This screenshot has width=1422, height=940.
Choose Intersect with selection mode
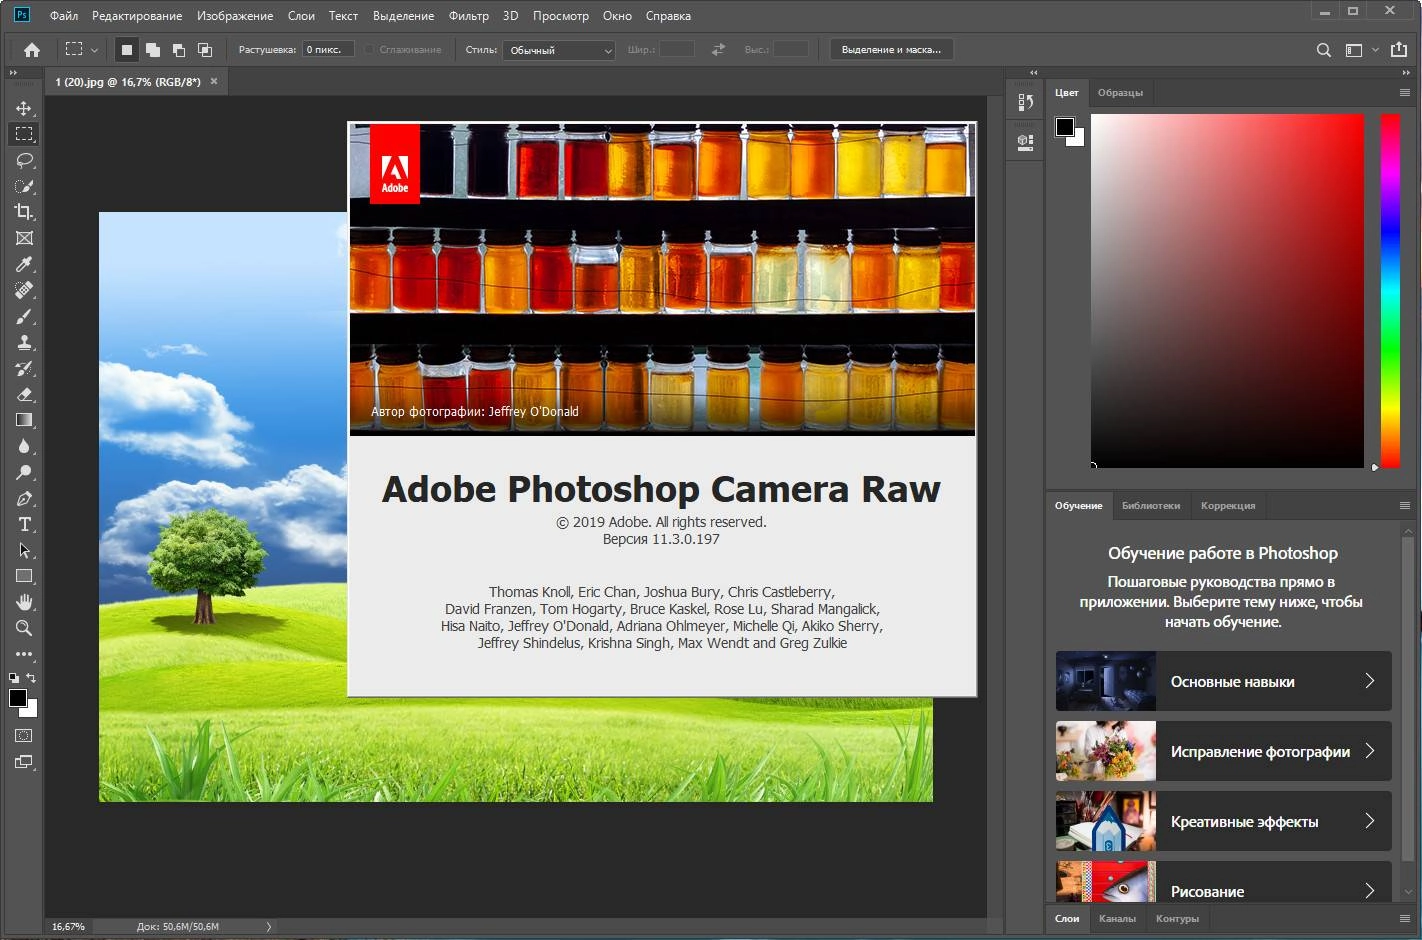(x=205, y=50)
